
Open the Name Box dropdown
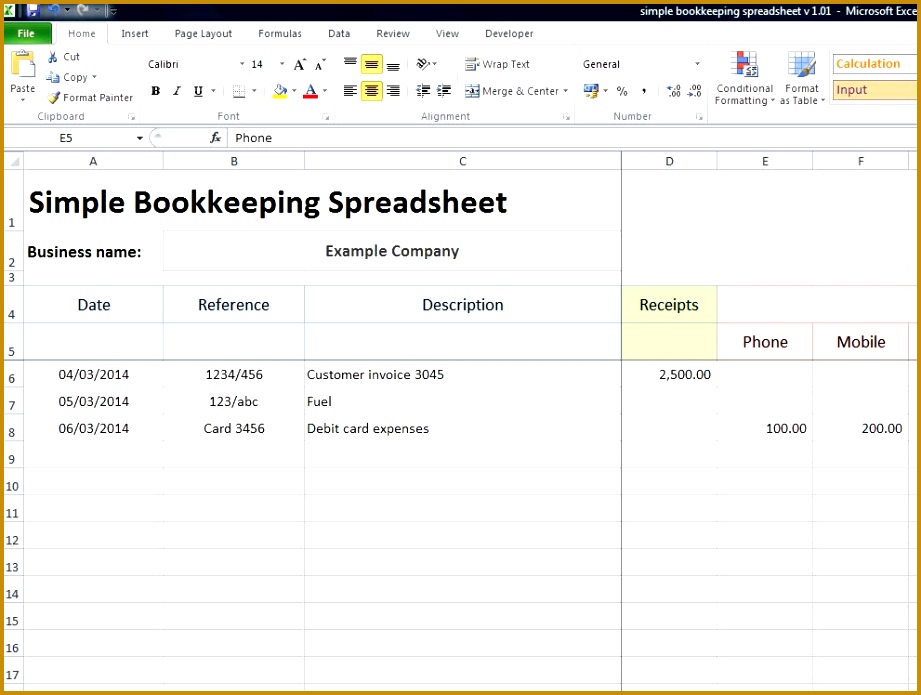pos(139,138)
